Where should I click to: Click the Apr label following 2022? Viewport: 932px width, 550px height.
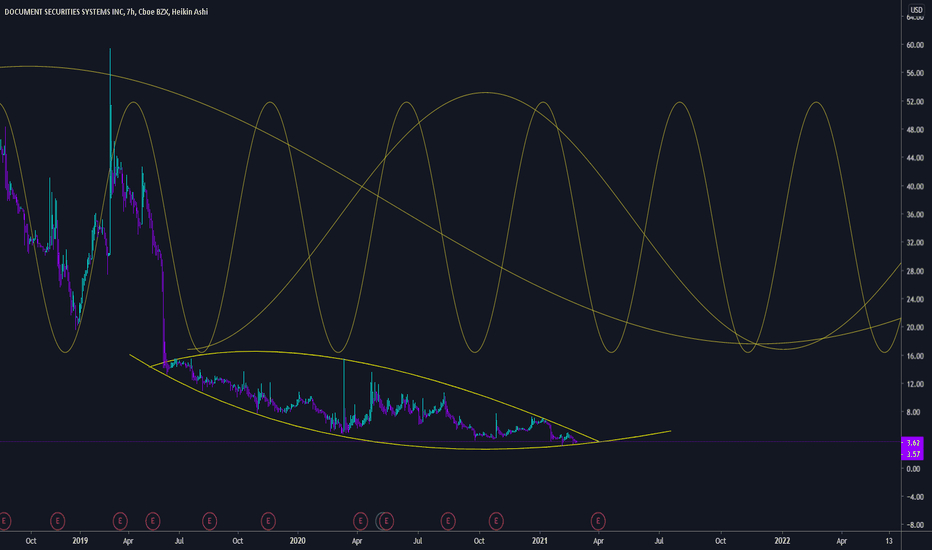point(842,541)
